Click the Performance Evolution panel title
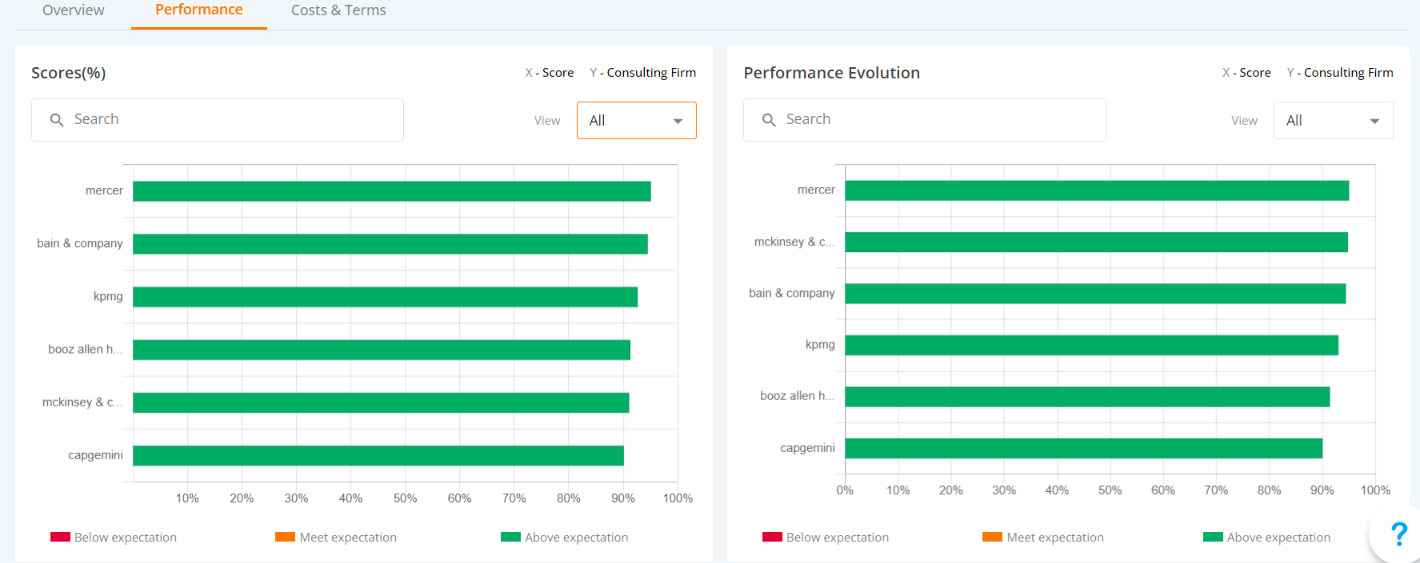This screenshot has width=1420, height=563. tap(832, 73)
